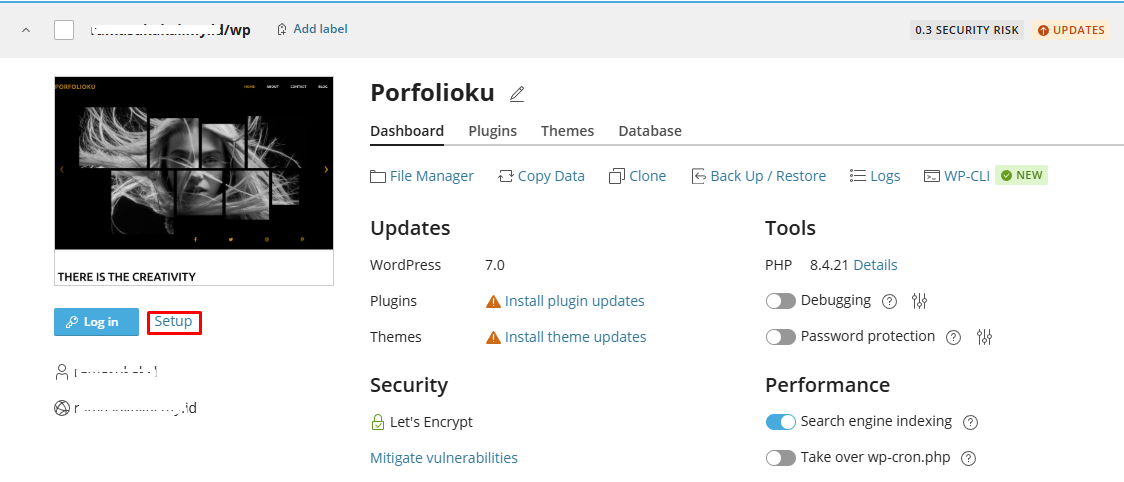This screenshot has width=1124, height=482.
Task: Open the Setup link
Action: [x=173, y=321]
